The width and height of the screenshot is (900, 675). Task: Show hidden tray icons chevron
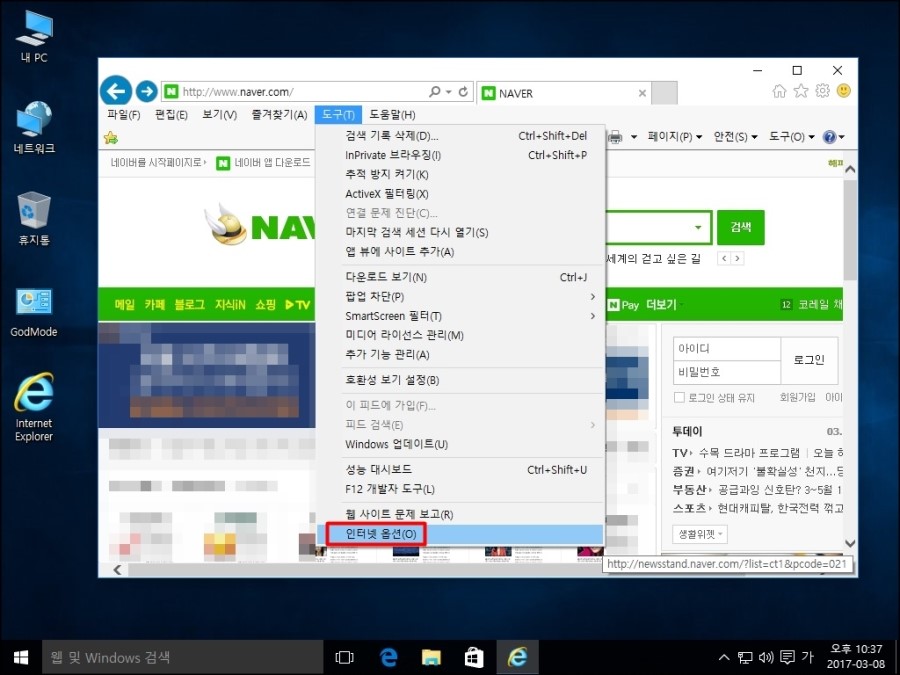(x=724, y=657)
